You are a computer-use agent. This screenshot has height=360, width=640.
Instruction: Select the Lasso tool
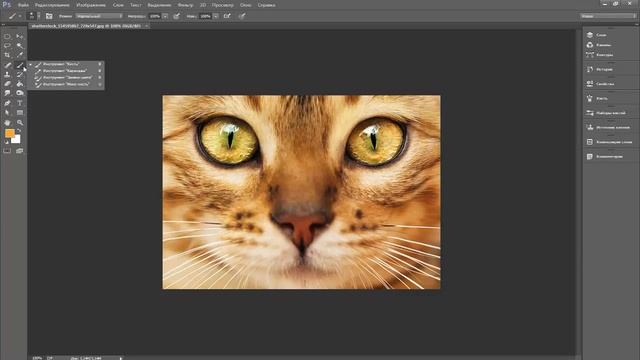pos(7,46)
